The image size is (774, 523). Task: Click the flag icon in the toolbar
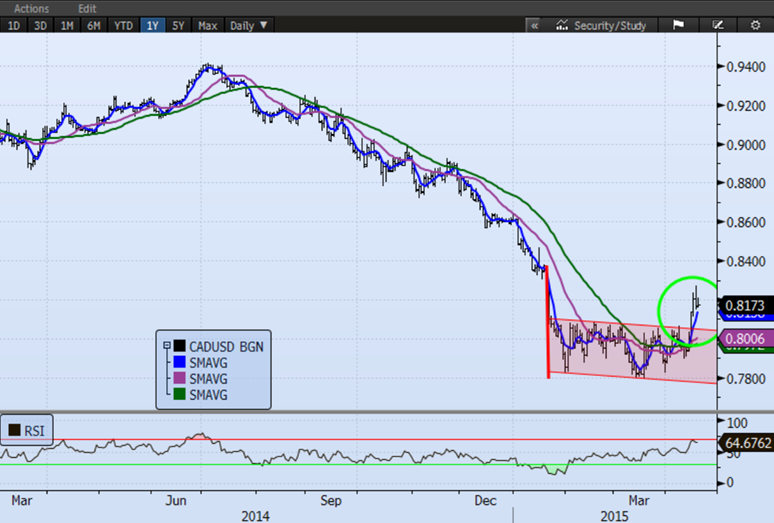click(677, 25)
